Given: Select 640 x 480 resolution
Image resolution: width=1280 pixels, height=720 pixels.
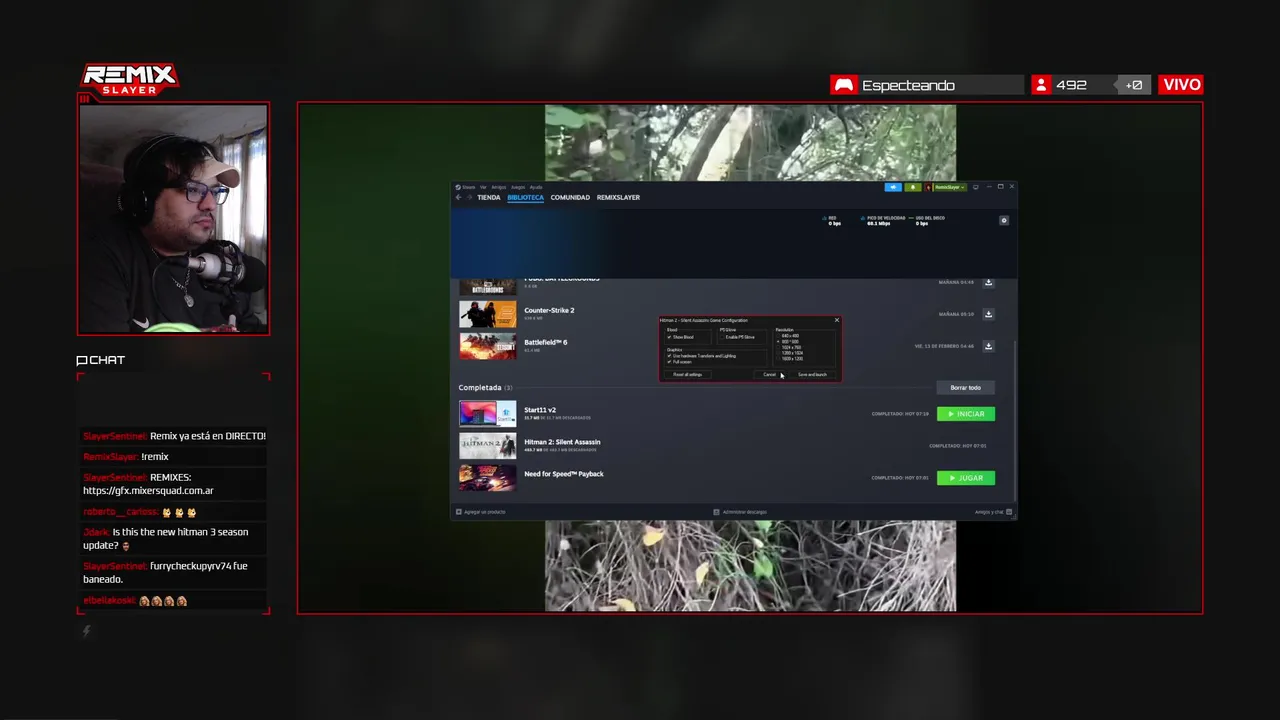Looking at the screenshot, I should [790, 336].
